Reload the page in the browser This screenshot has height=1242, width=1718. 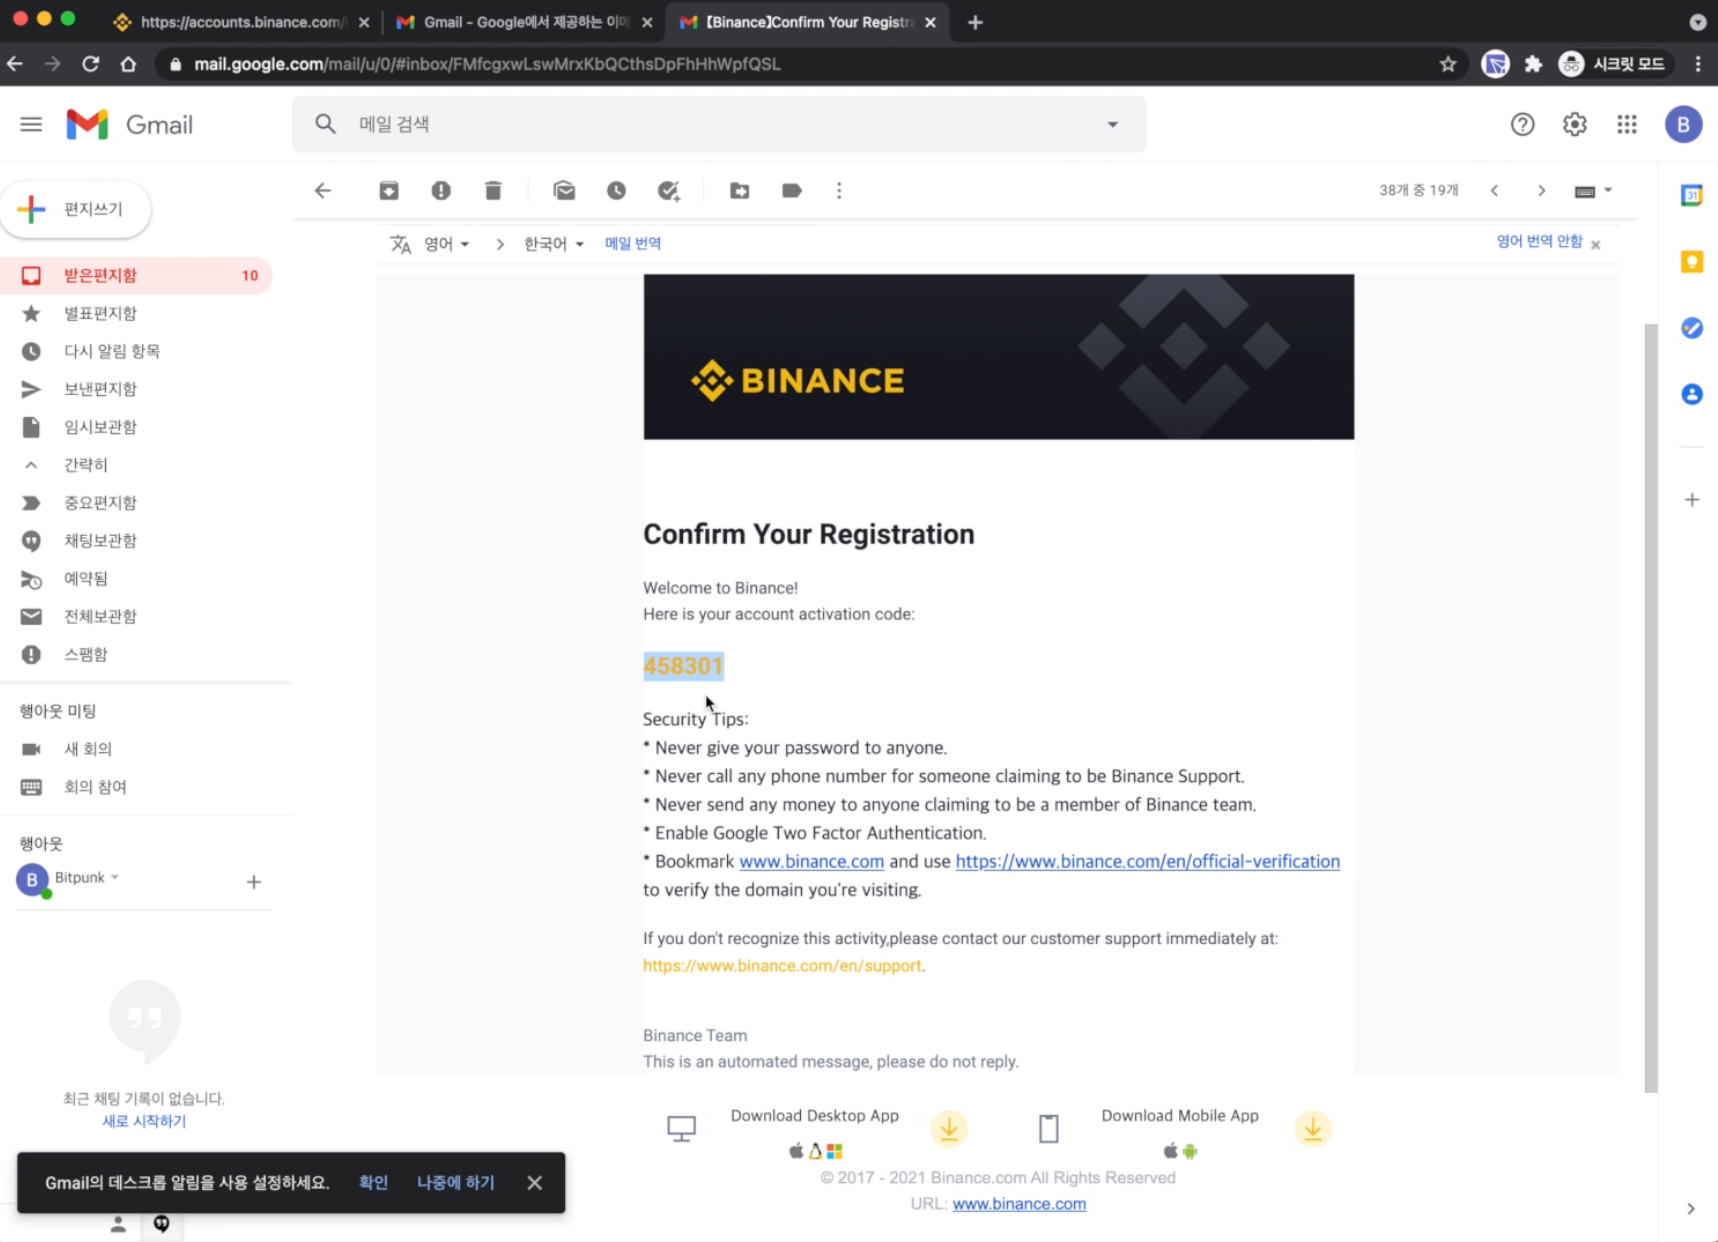tap(91, 64)
